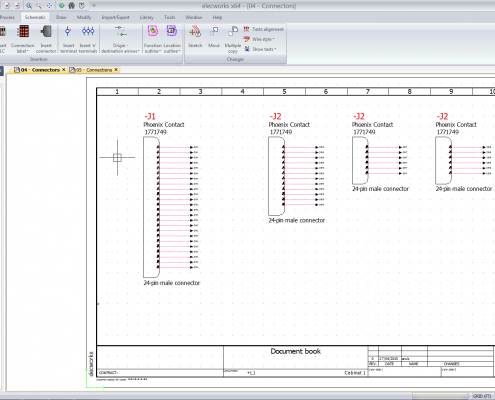This screenshot has width=495, height=400.
Task: Close the 04 - Connectors tab
Action: 64,70
